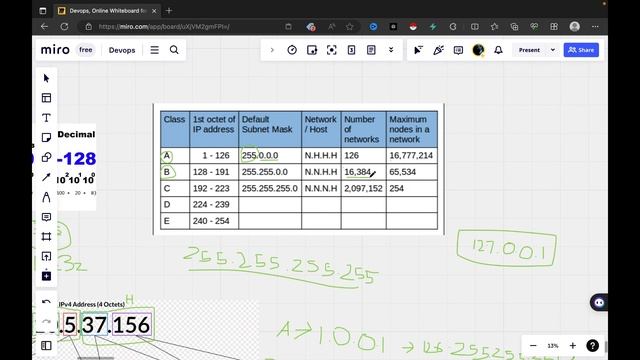Click the 13% zoom level
This screenshot has width=640, height=360.
click(553, 346)
